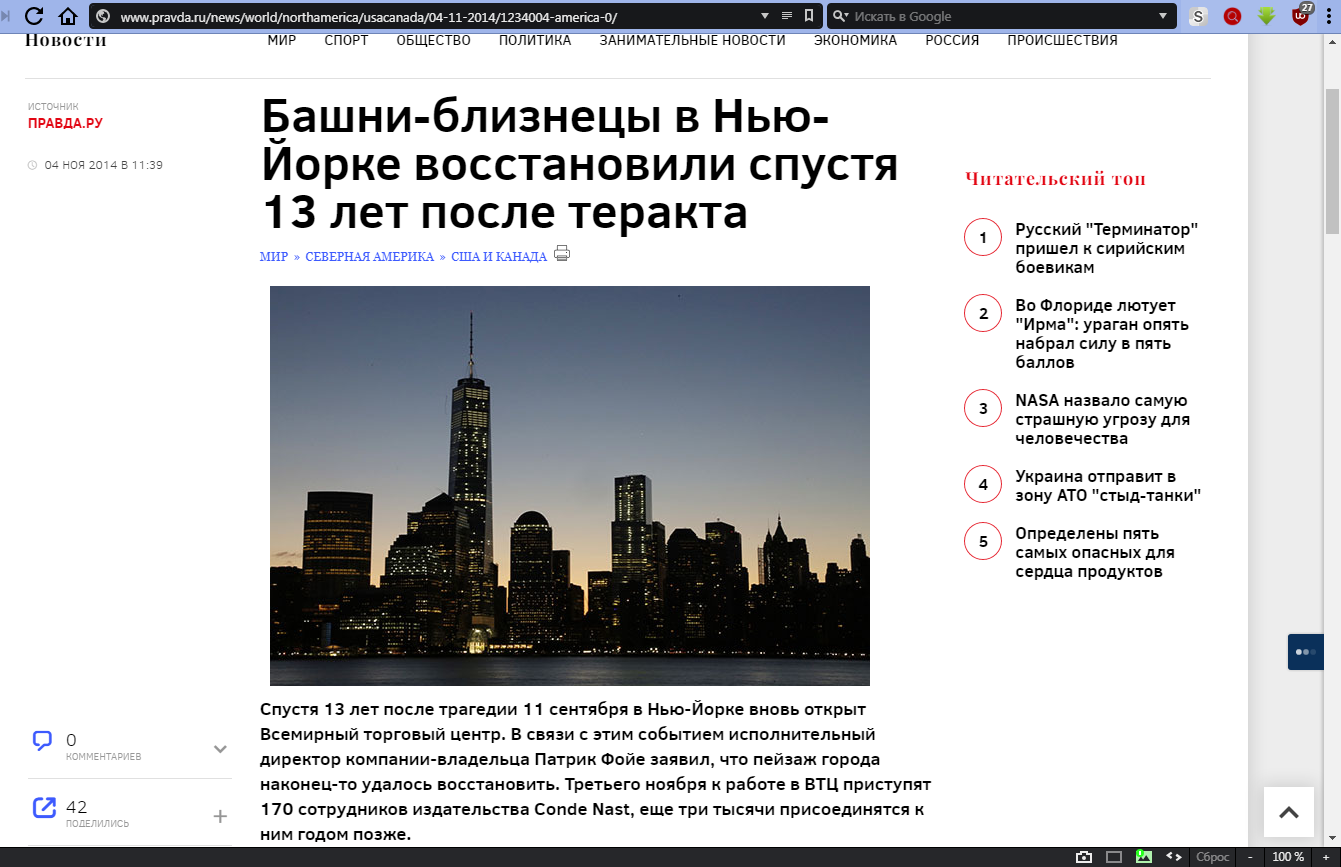Open the Украина 'стыд-танки' story
Viewport: 1341px width, 867px height.
click(x=1107, y=485)
